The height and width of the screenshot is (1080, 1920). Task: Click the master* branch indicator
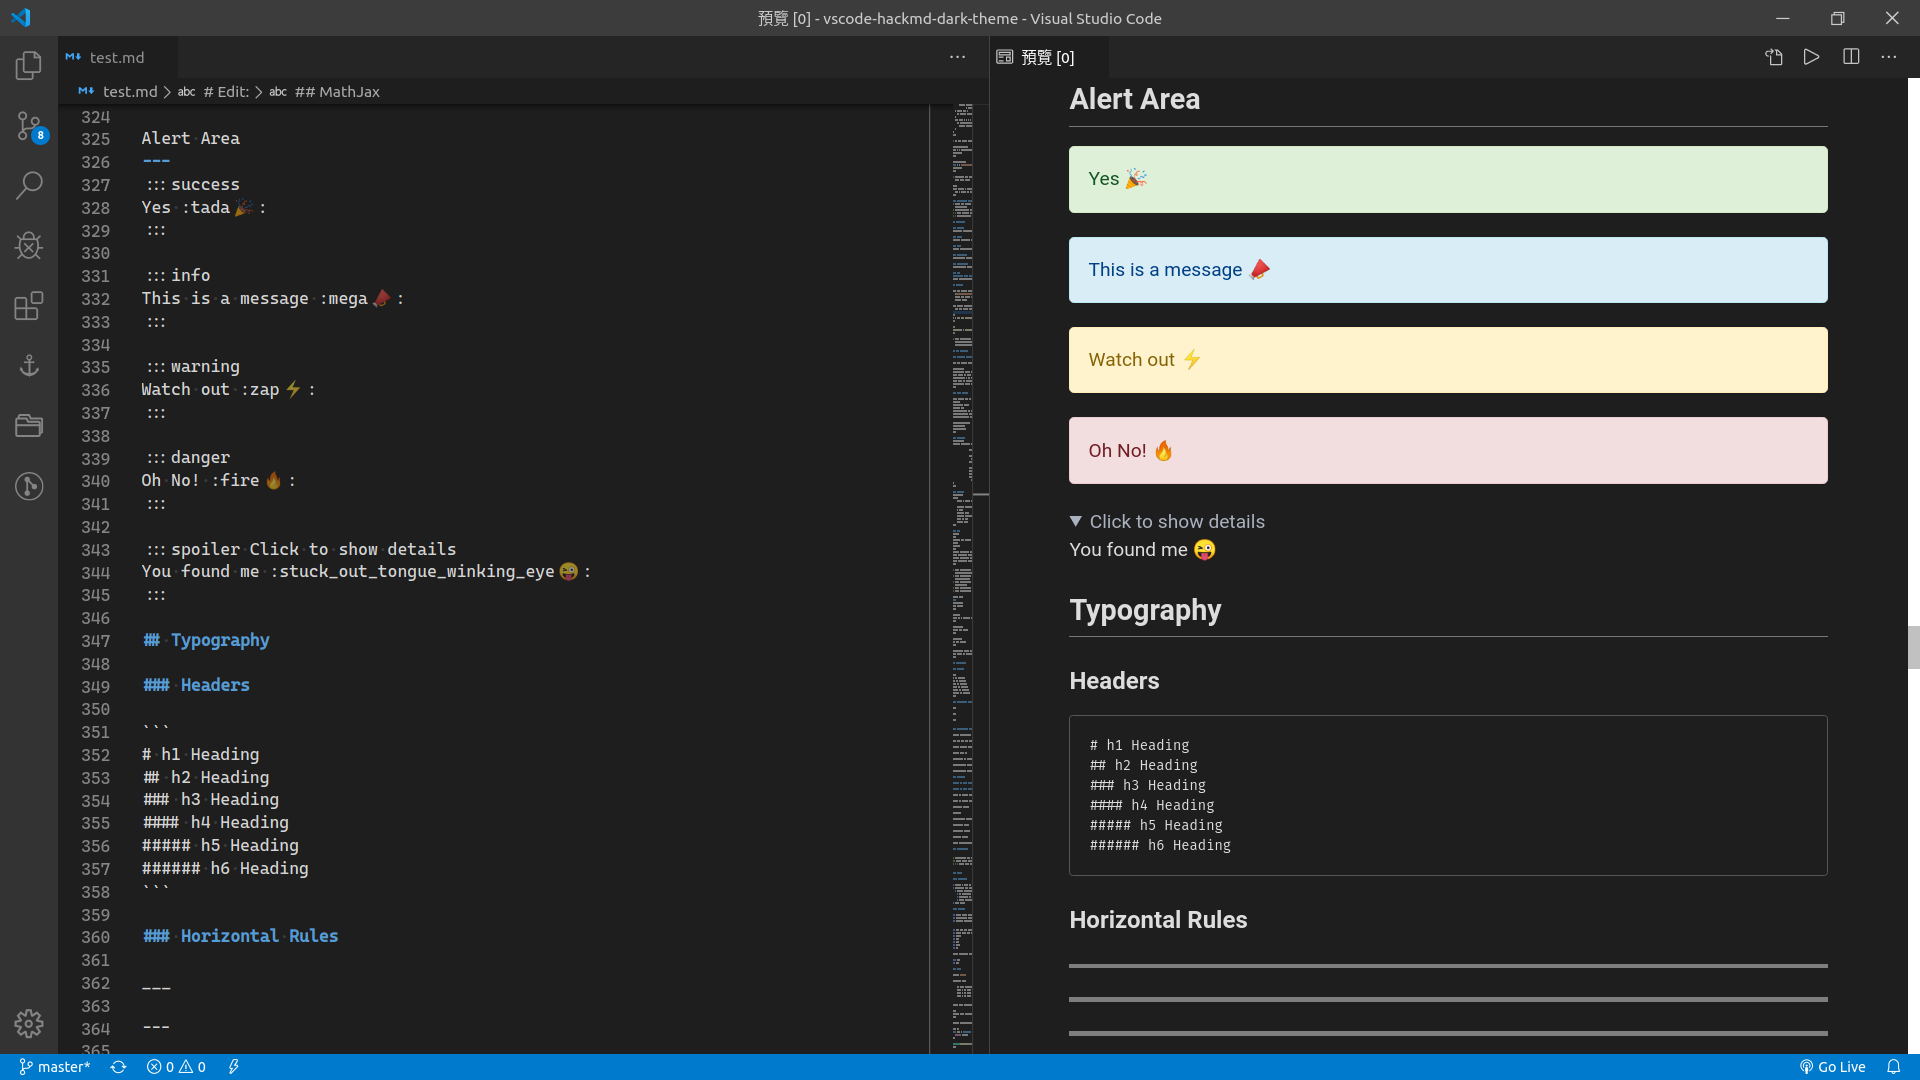pyautogui.click(x=55, y=1067)
